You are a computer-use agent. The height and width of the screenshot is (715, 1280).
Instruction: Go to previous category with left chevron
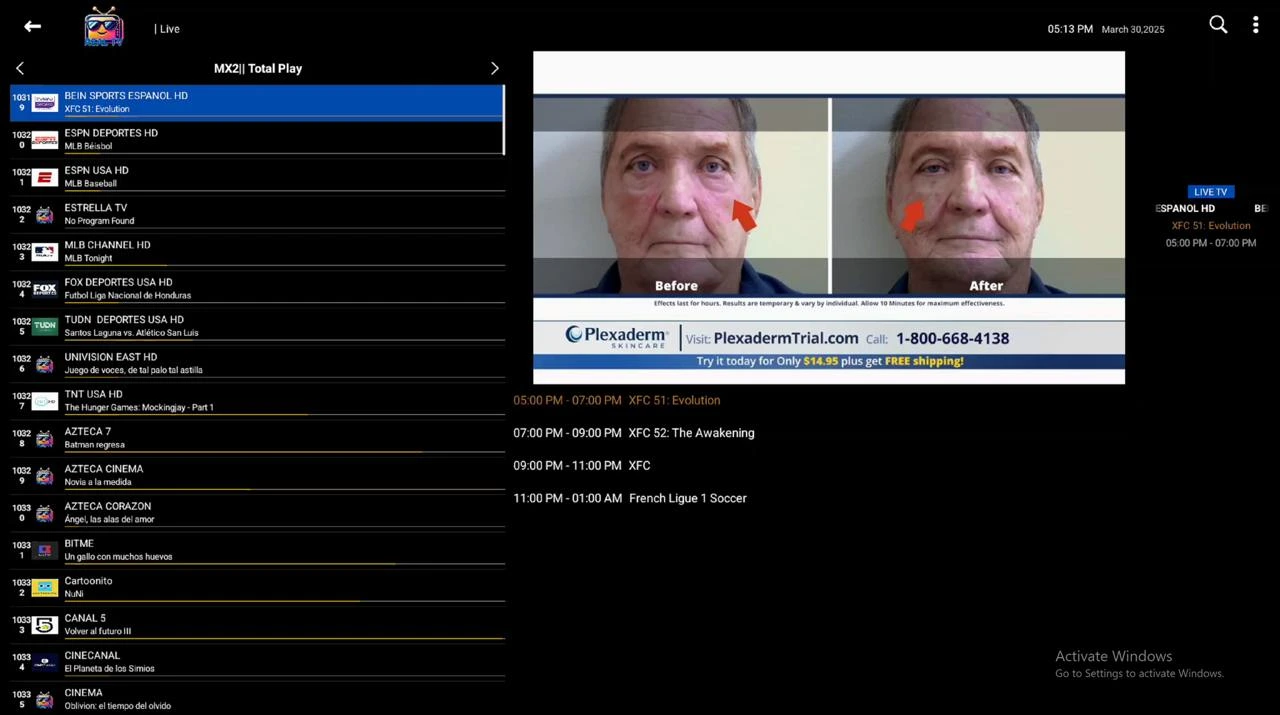click(x=20, y=68)
